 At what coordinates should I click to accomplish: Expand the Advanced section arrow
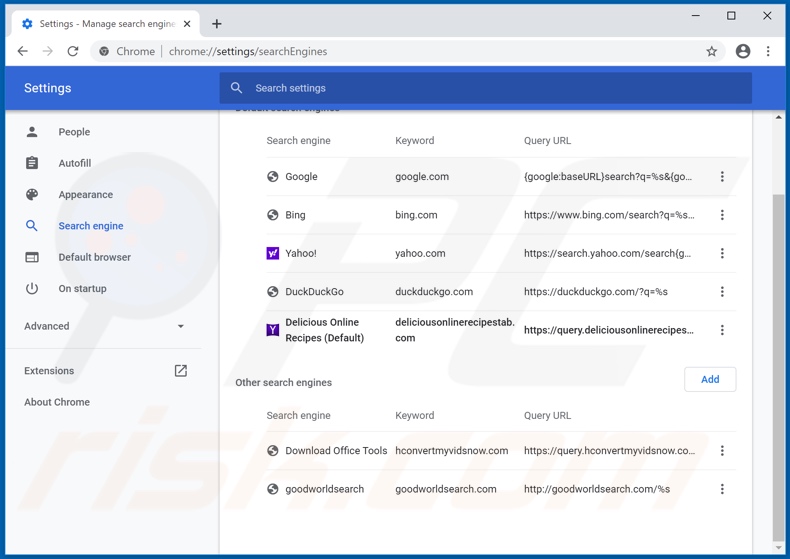click(181, 326)
